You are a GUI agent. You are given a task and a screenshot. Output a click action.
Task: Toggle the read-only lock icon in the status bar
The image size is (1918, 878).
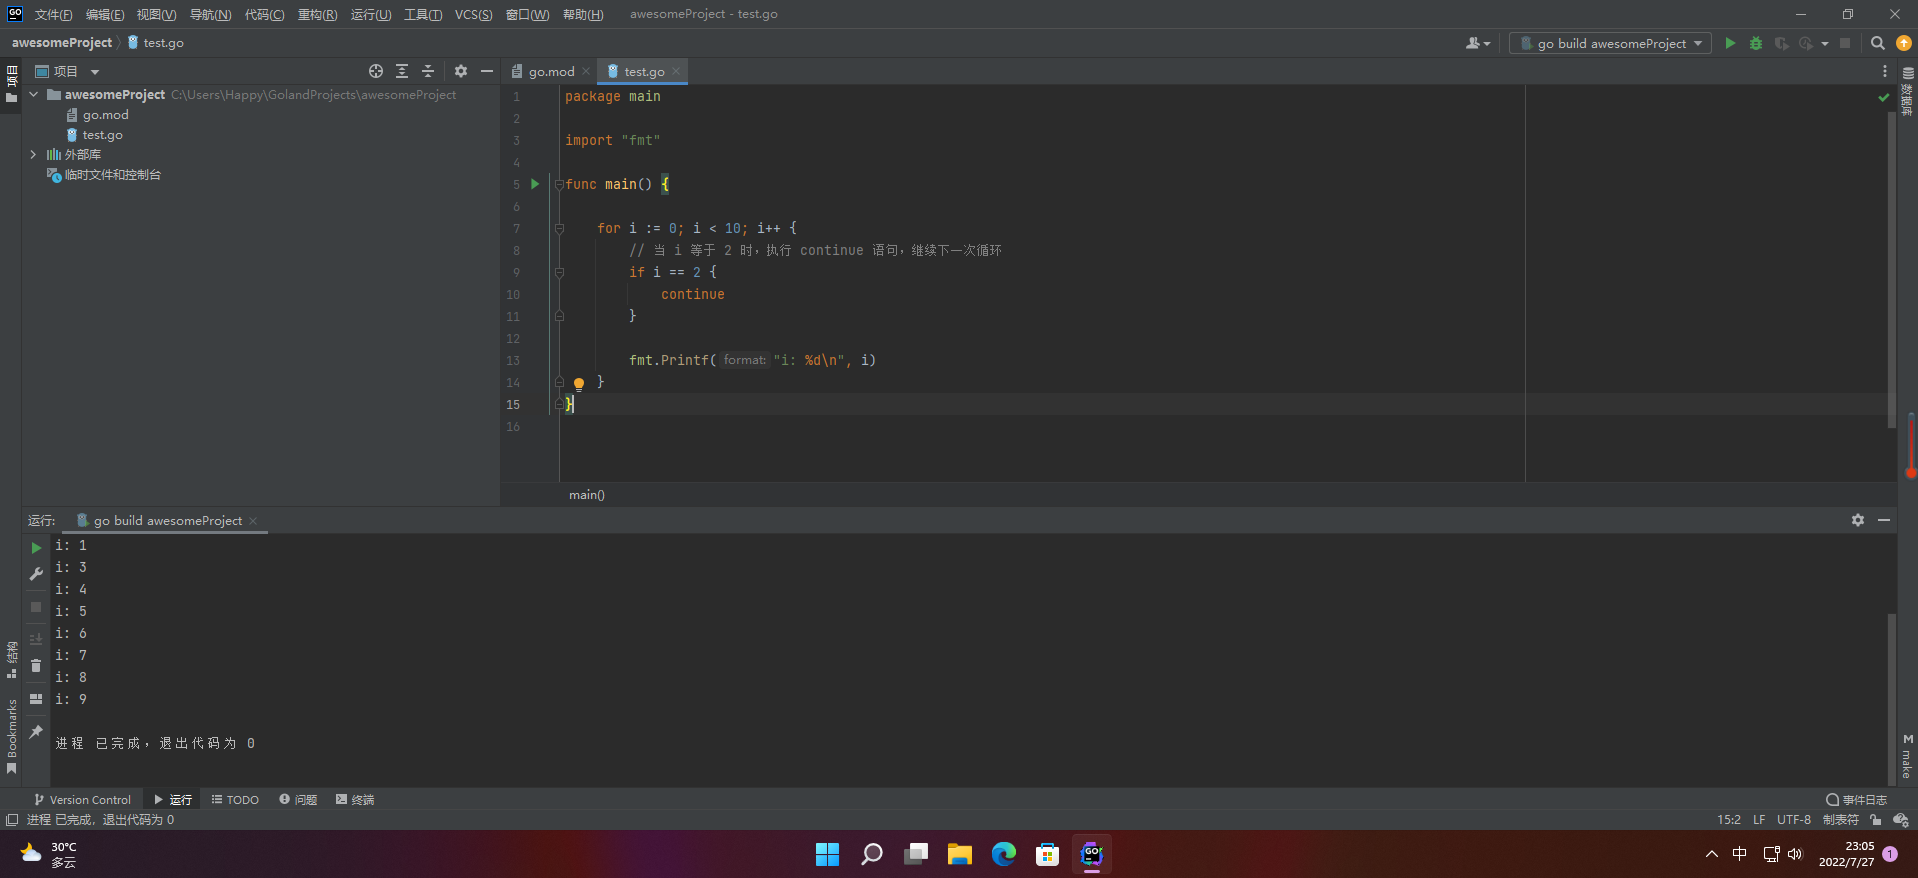(x=1875, y=820)
